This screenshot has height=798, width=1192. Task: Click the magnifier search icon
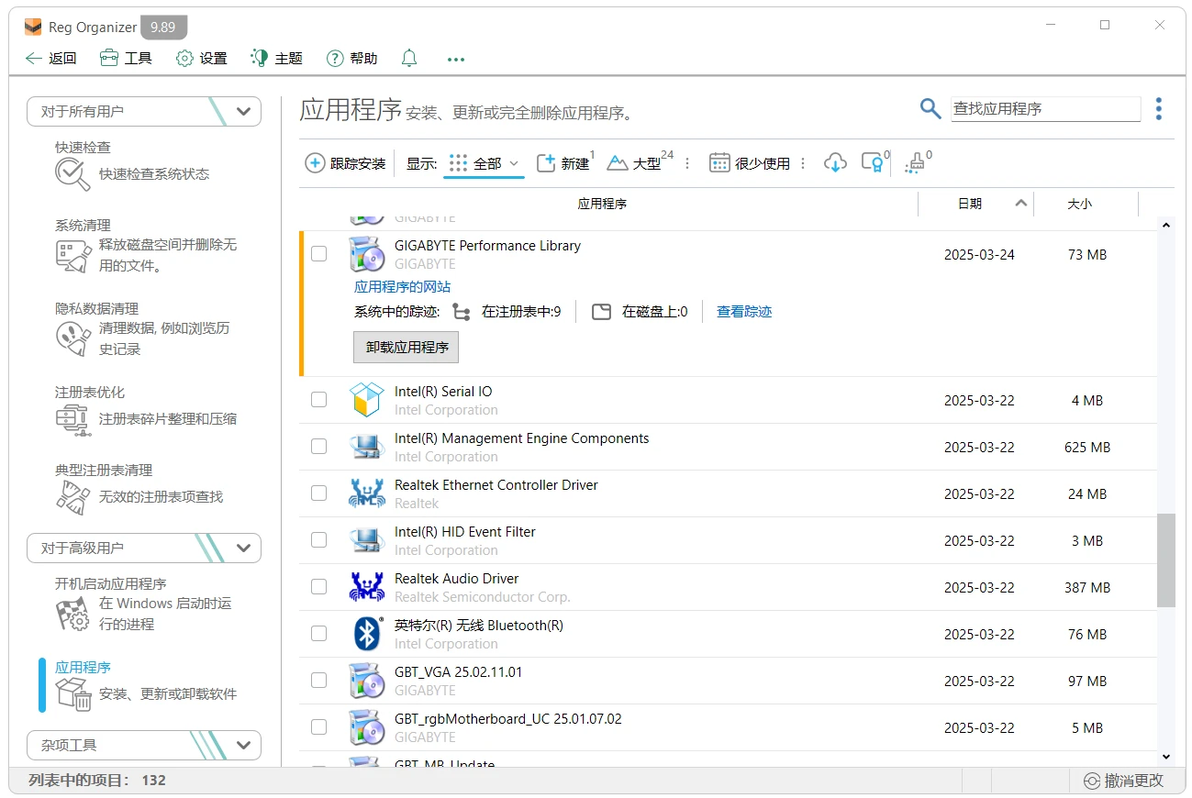click(930, 108)
